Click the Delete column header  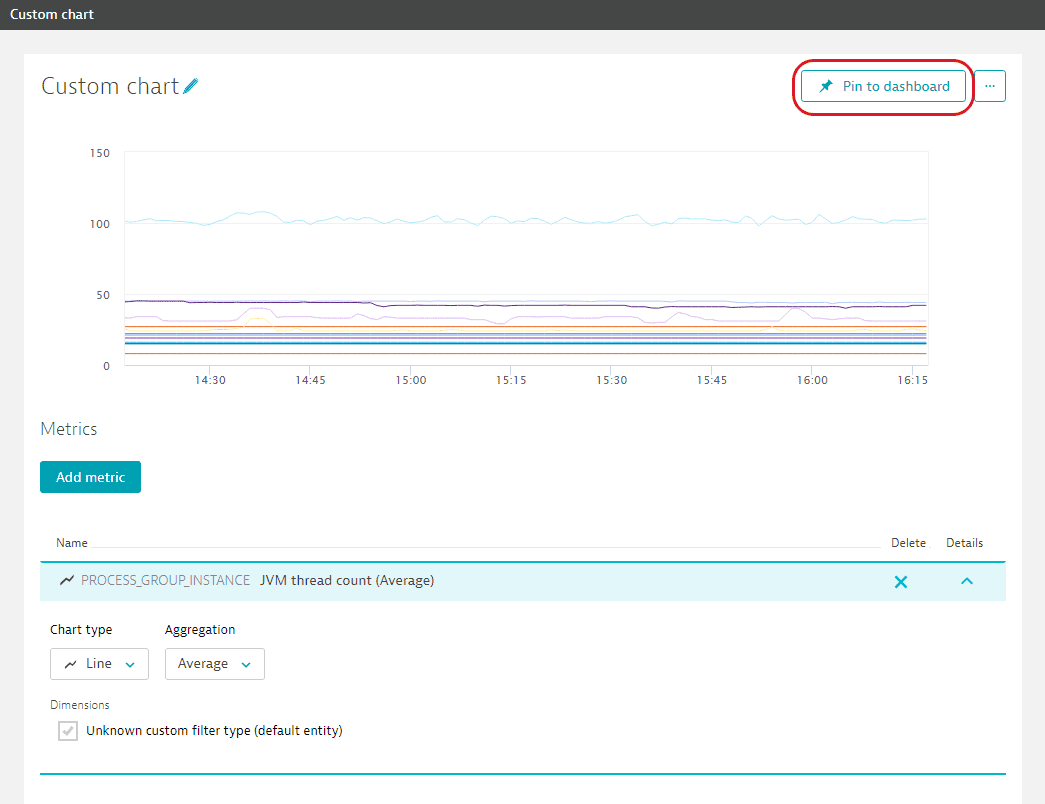pyautogui.click(x=908, y=543)
